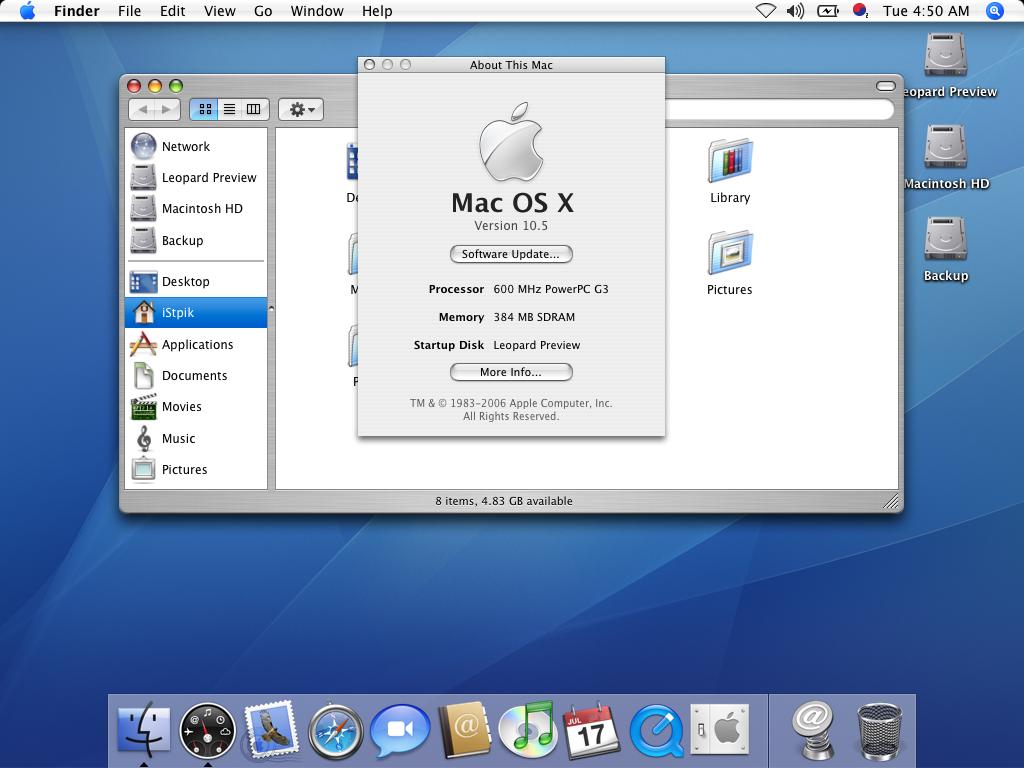Switch Finder to column view

point(254,109)
